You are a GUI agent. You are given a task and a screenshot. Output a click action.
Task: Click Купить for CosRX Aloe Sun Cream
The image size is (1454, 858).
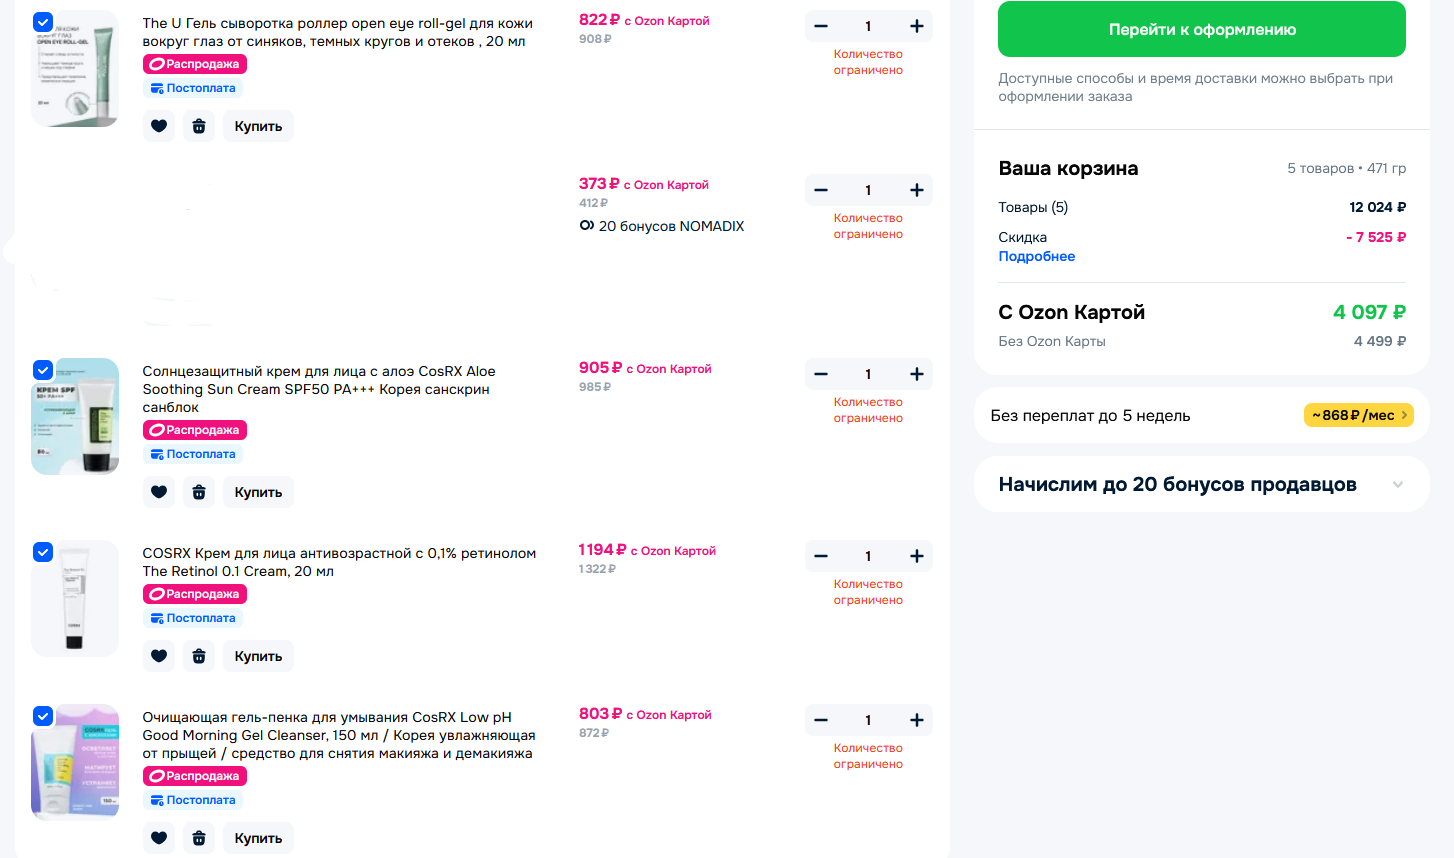tap(258, 492)
